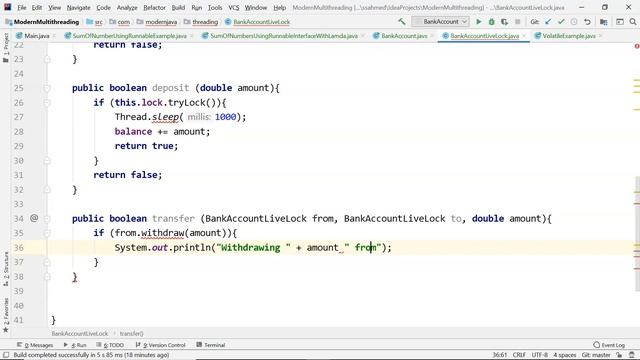640x360 pixels.
Task: Click the tool windows quick access icon
Action: click(6, 355)
